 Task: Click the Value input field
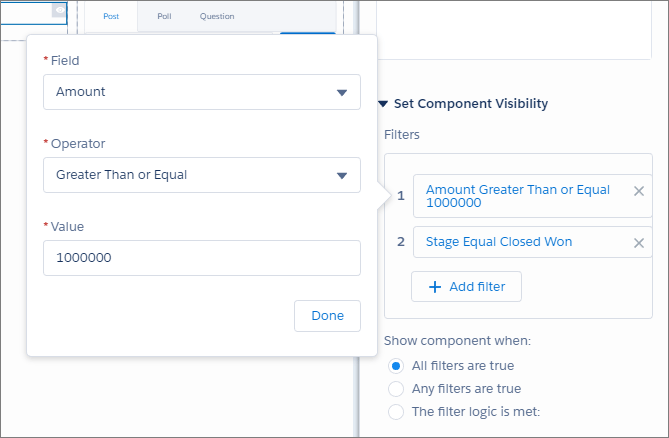(202, 257)
